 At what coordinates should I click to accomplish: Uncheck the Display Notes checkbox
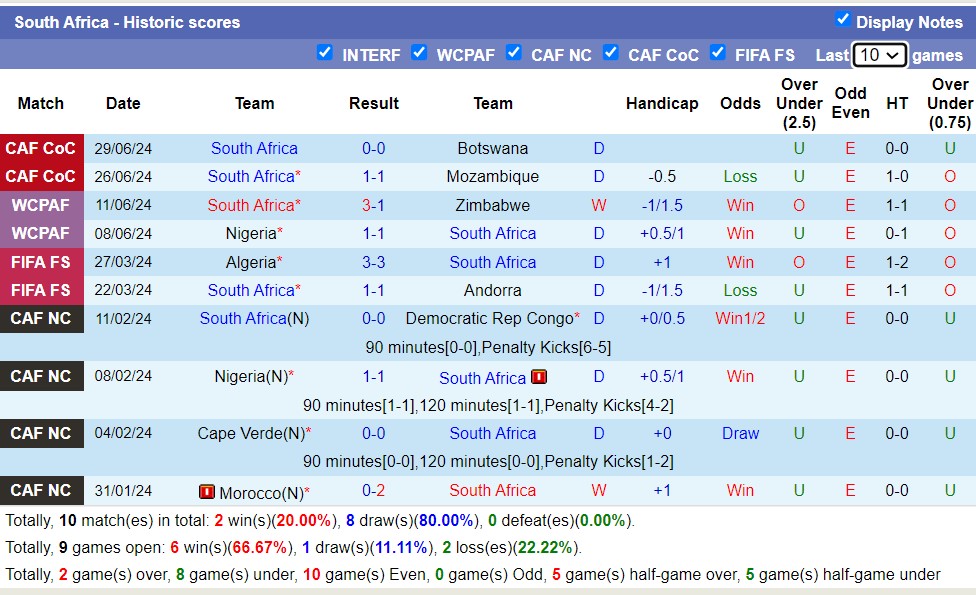845,21
